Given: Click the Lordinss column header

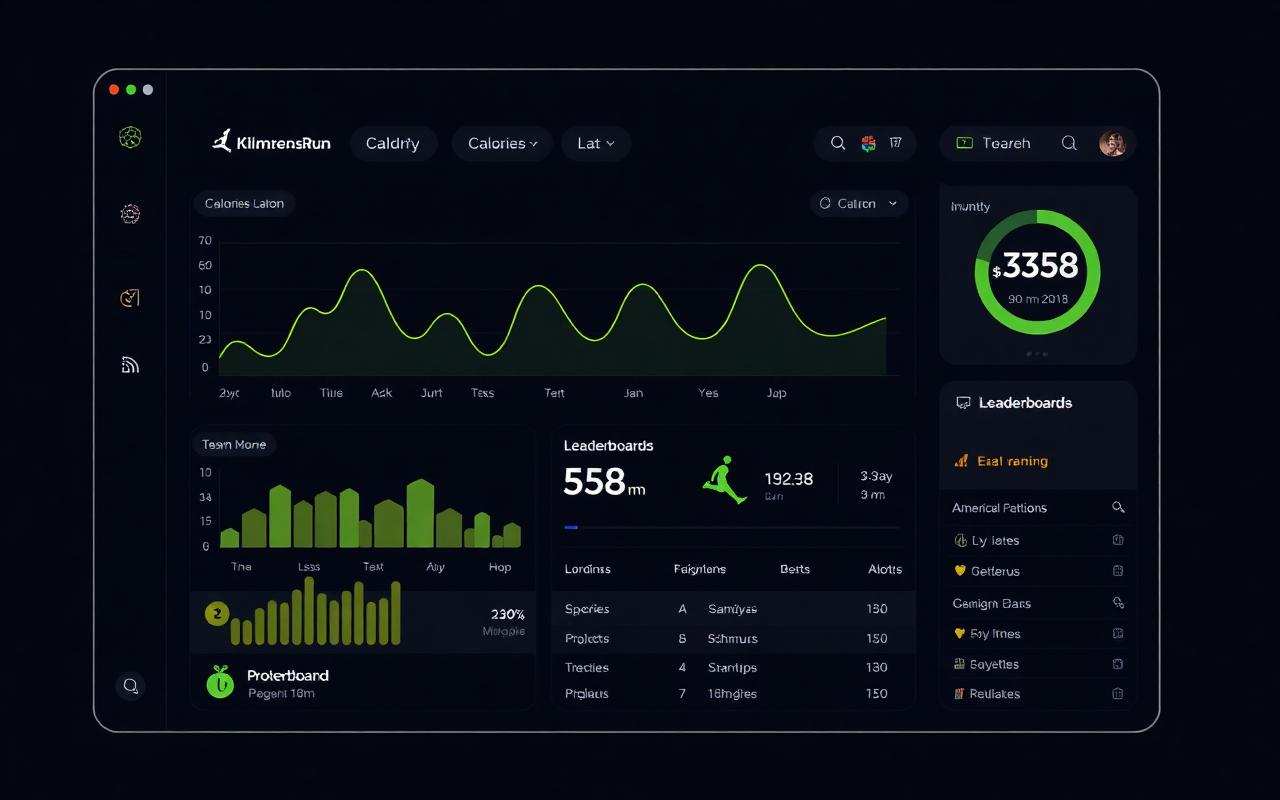Looking at the screenshot, I should point(588,569).
